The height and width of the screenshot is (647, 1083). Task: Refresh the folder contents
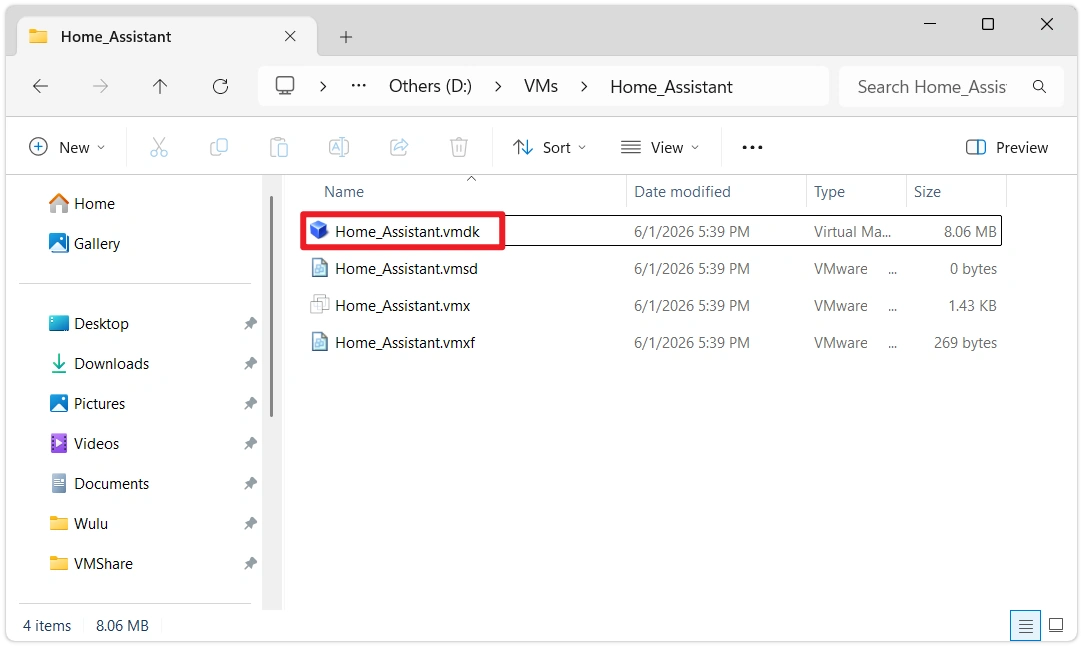pyautogui.click(x=220, y=86)
